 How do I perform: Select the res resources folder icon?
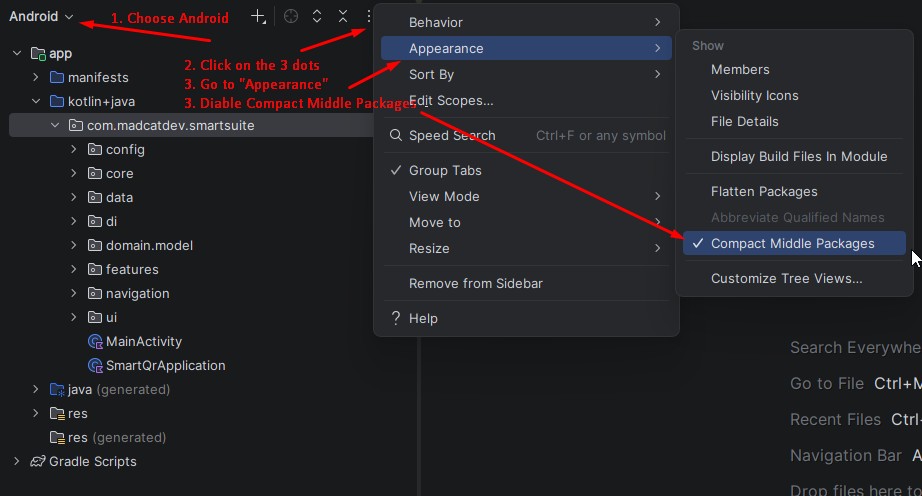pyautogui.click(x=57, y=414)
